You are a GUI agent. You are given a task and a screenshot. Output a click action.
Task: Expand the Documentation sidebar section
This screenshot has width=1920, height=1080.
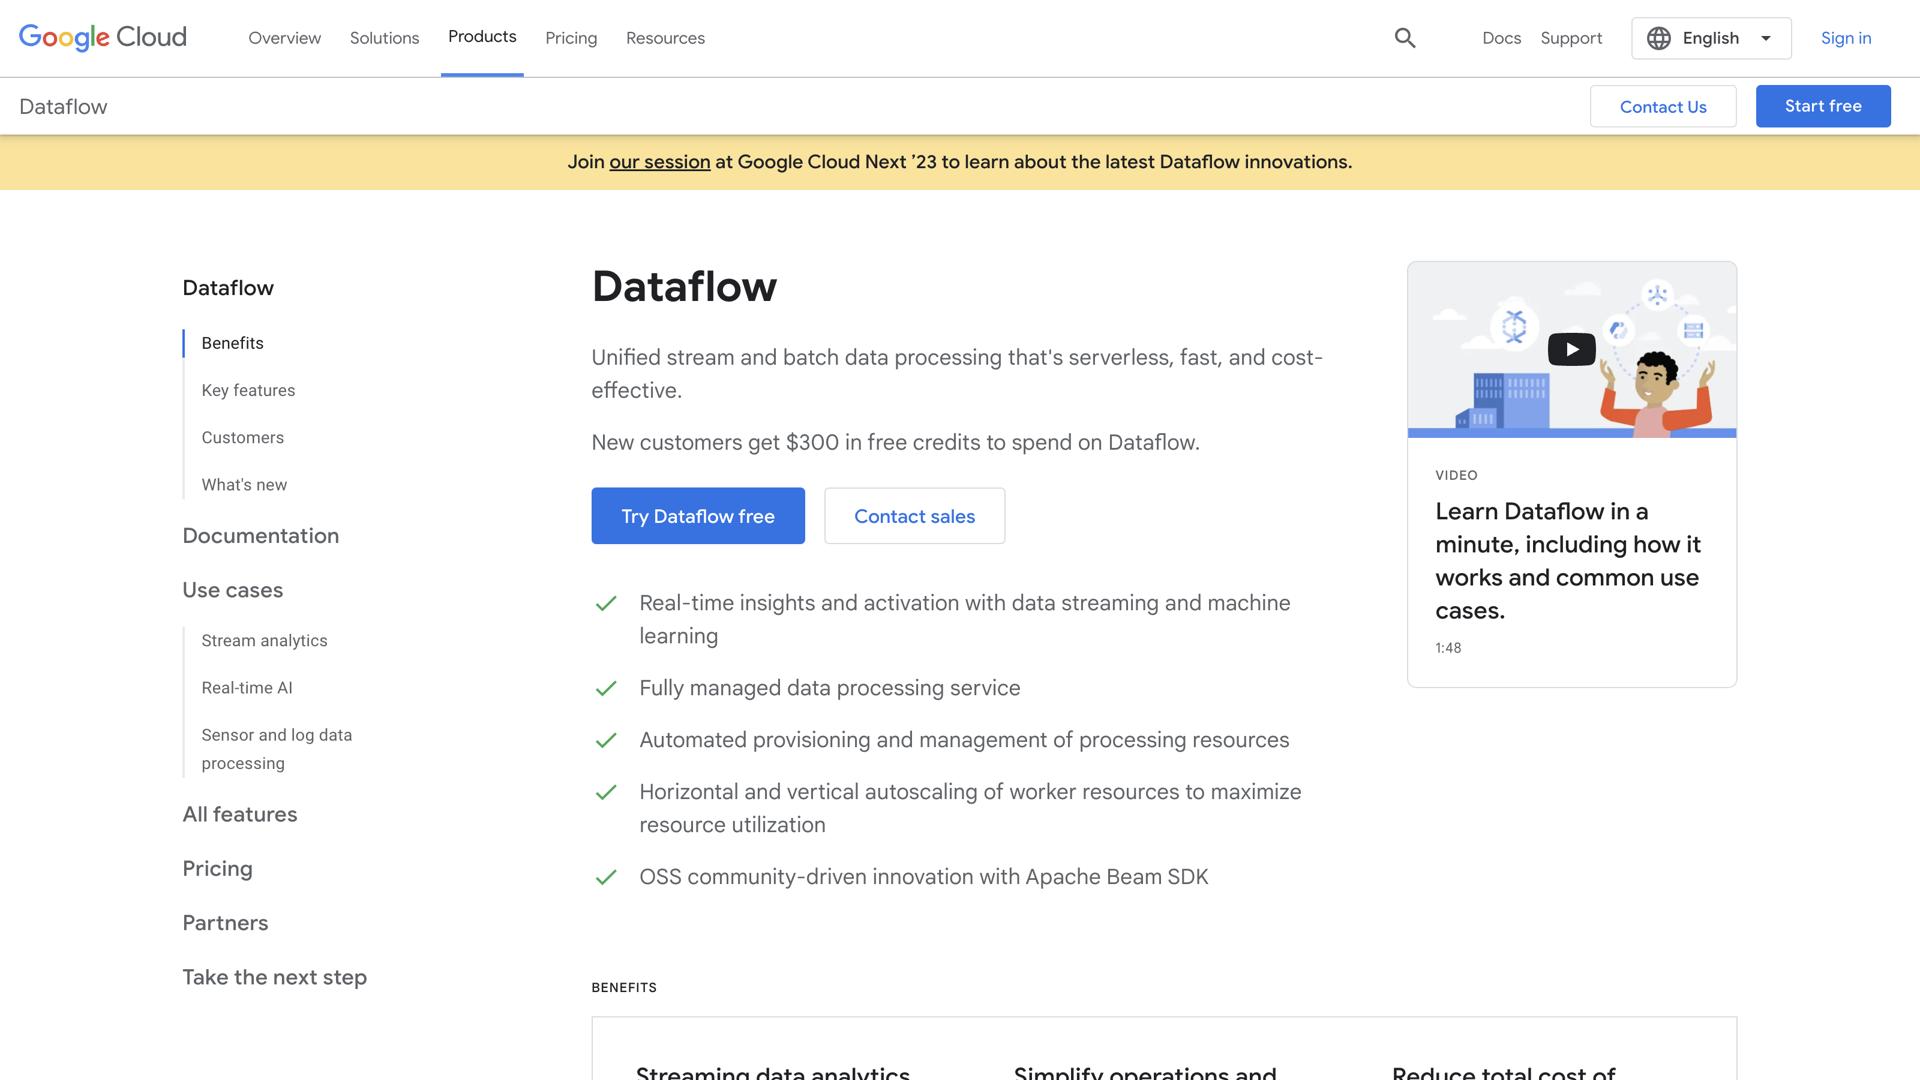pos(260,536)
